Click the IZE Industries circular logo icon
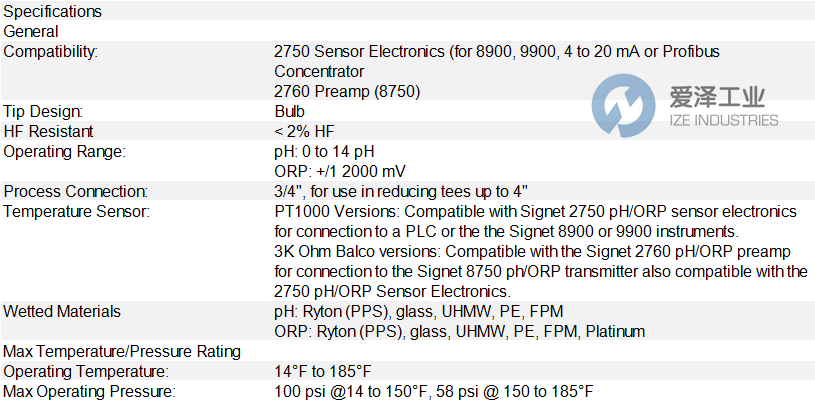The width and height of the screenshot is (815, 401). click(x=623, y=106)
